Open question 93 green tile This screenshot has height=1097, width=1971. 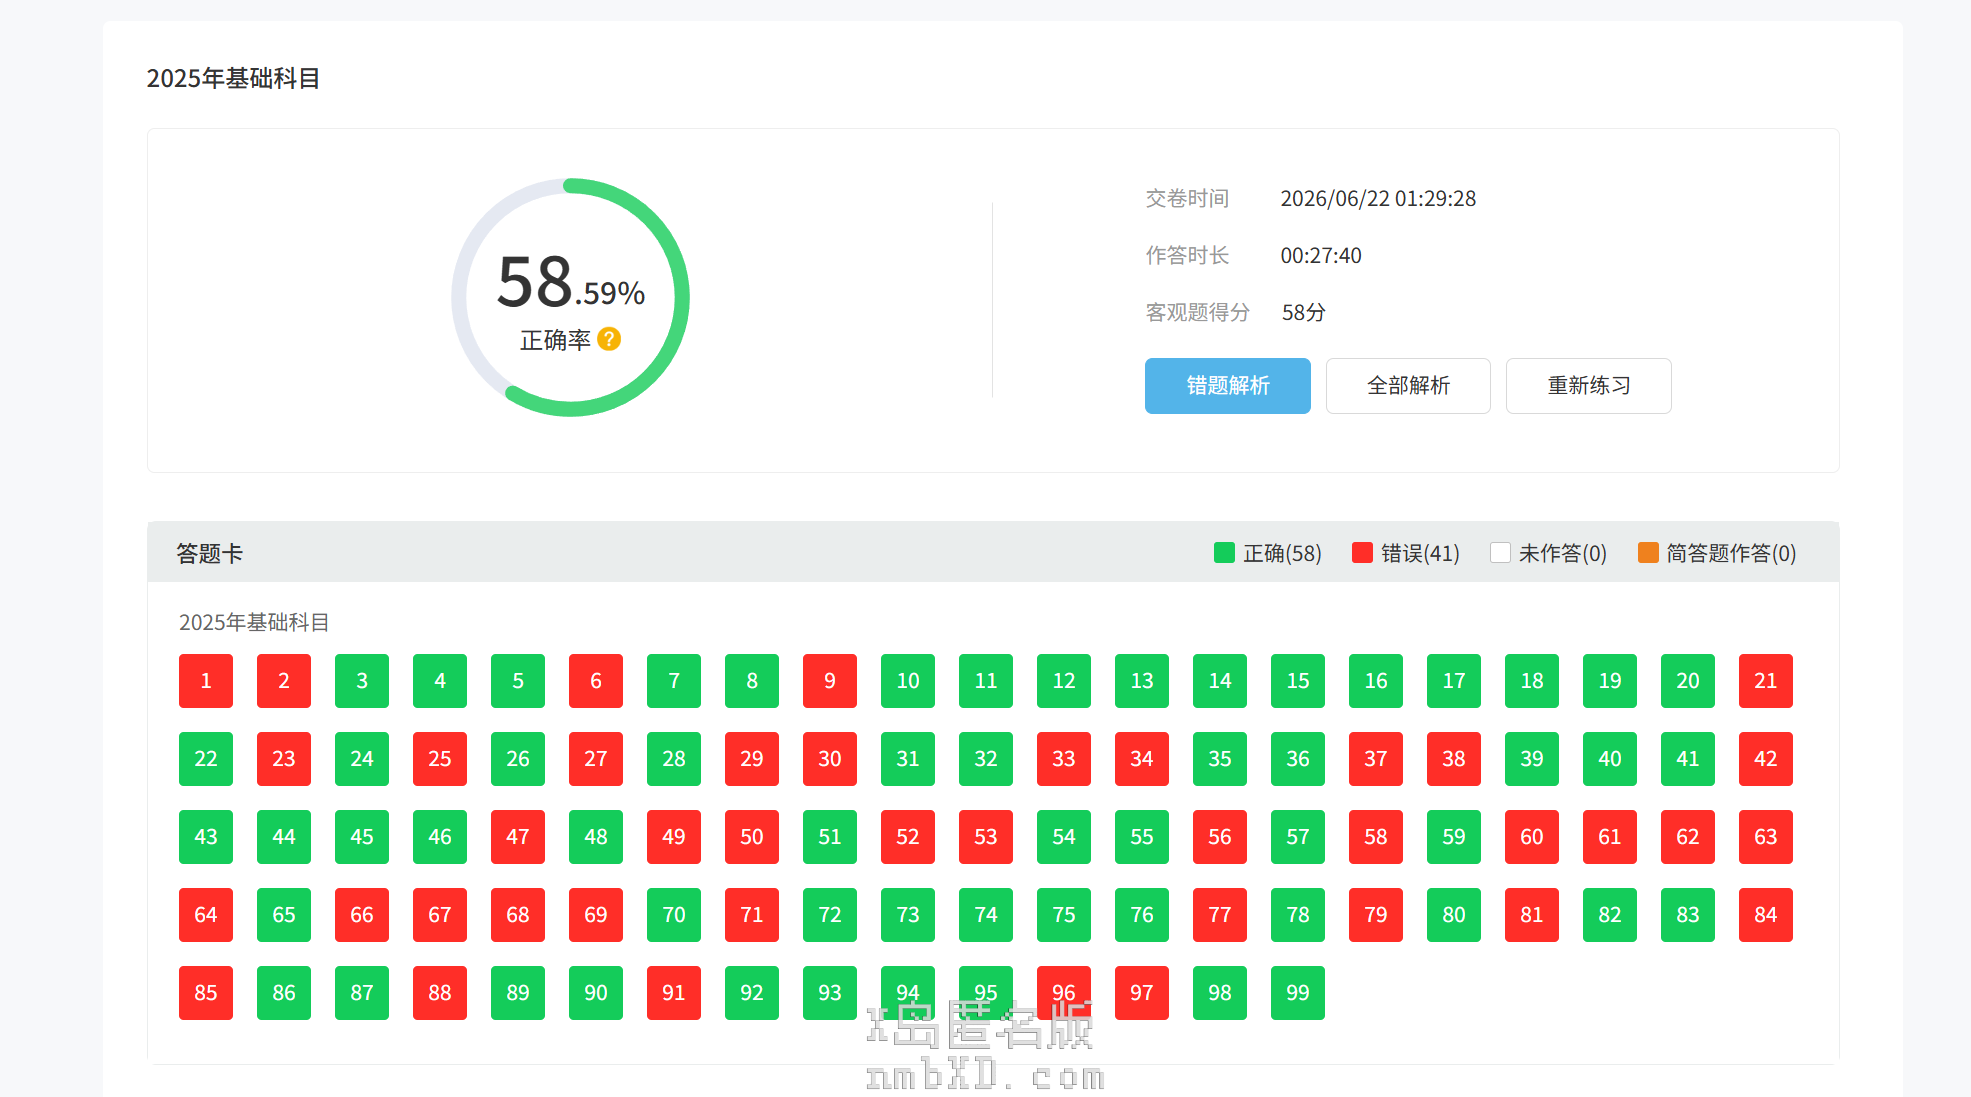click(x=830, y=993)
